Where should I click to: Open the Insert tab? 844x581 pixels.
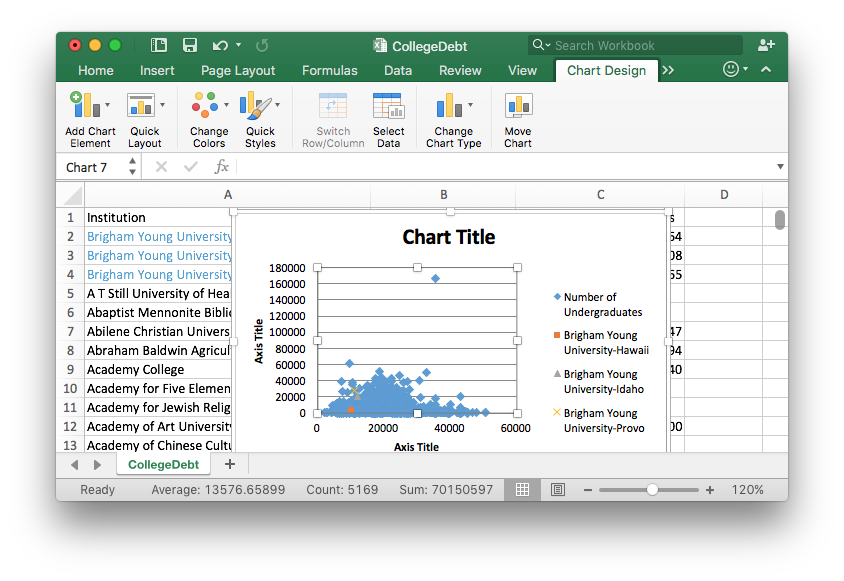click(157, 71)
